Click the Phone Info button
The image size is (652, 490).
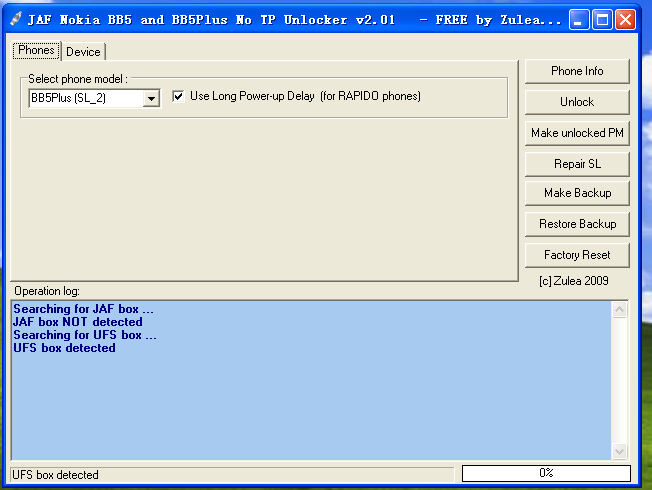click(x=577, y=71)
